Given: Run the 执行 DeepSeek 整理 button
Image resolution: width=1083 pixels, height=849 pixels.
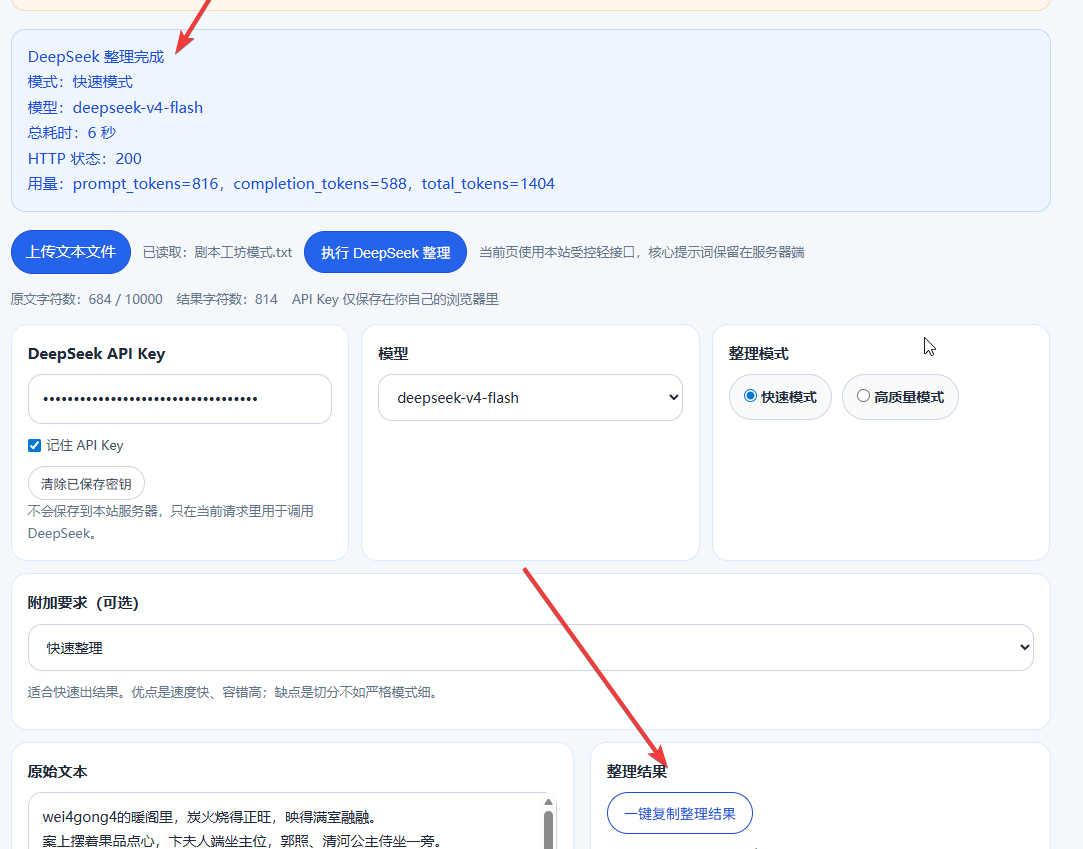Looking at the screenshot, I should [385, 253].
